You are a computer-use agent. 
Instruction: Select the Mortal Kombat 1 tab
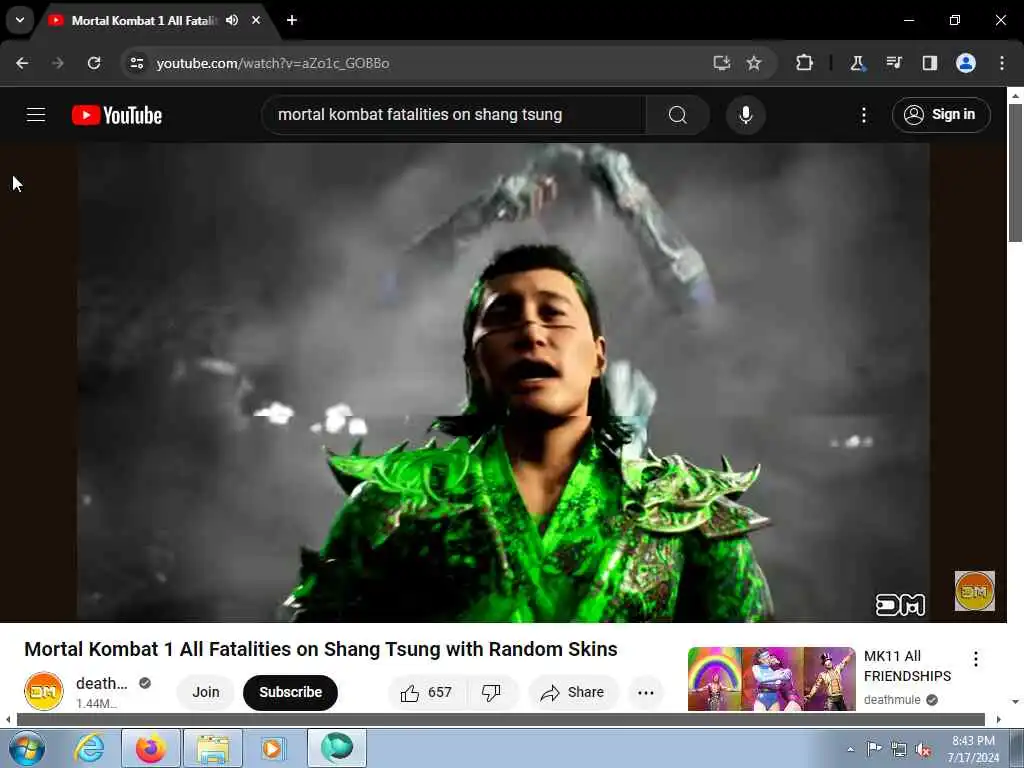(x=142, y=21)
